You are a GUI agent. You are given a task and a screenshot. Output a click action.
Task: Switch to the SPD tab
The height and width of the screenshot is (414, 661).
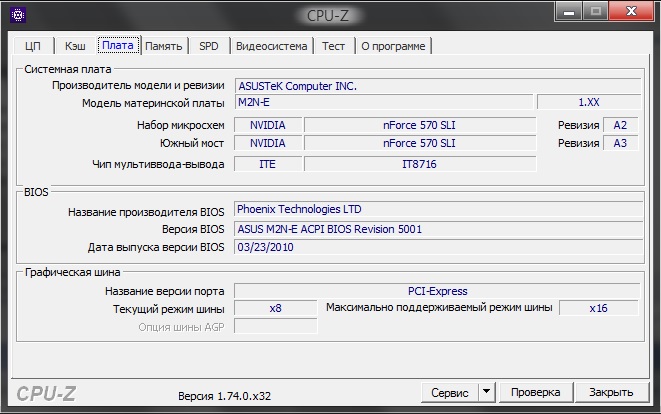point(208,46)
